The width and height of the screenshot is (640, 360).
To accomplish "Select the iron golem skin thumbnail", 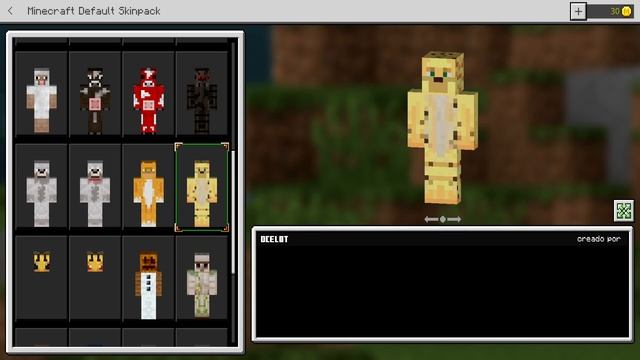I will pyautogui.click(x=202, y=278).
